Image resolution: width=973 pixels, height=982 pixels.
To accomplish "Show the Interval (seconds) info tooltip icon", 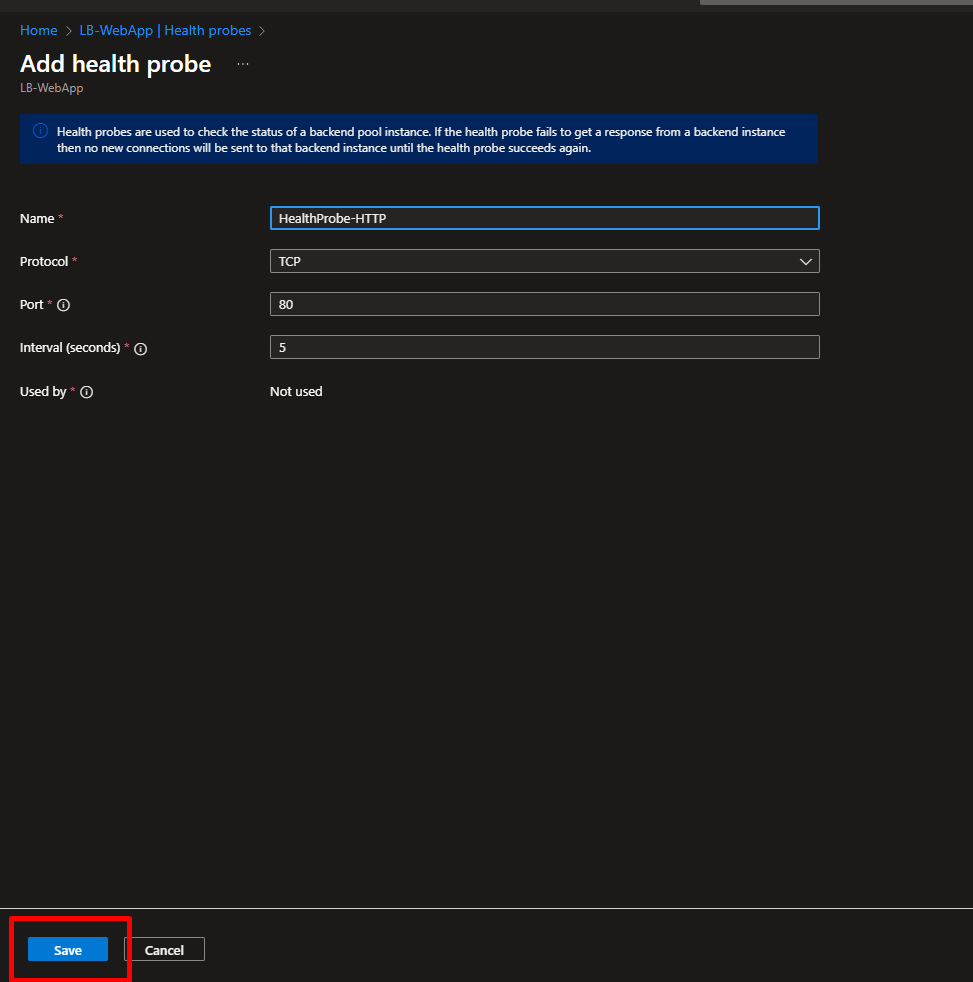I will click(x=140, y=349).
